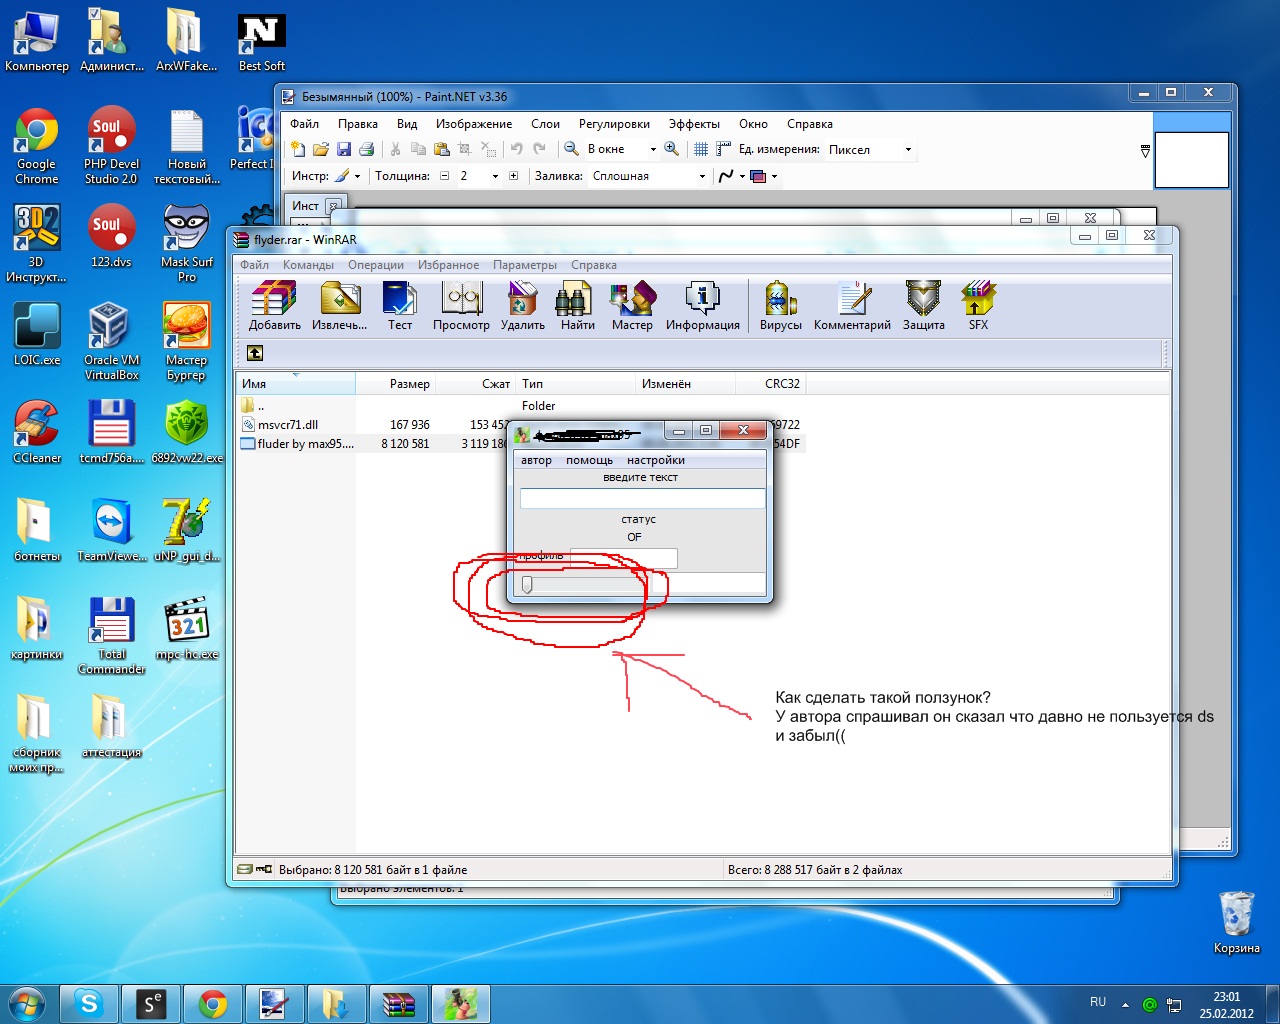1280x1024 pixels.
Task: Open the Эффекты menu in Paint.NET
Action: point(694,124)
